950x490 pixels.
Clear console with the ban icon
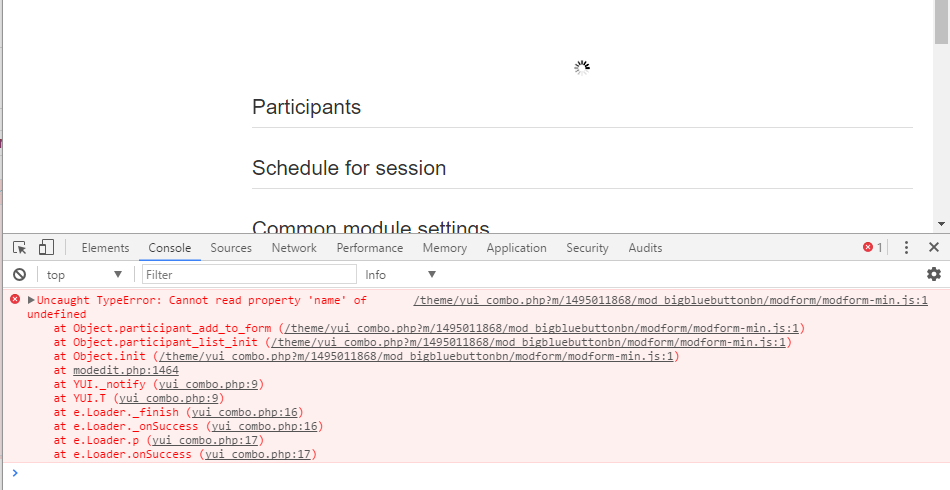click(19, 274)
